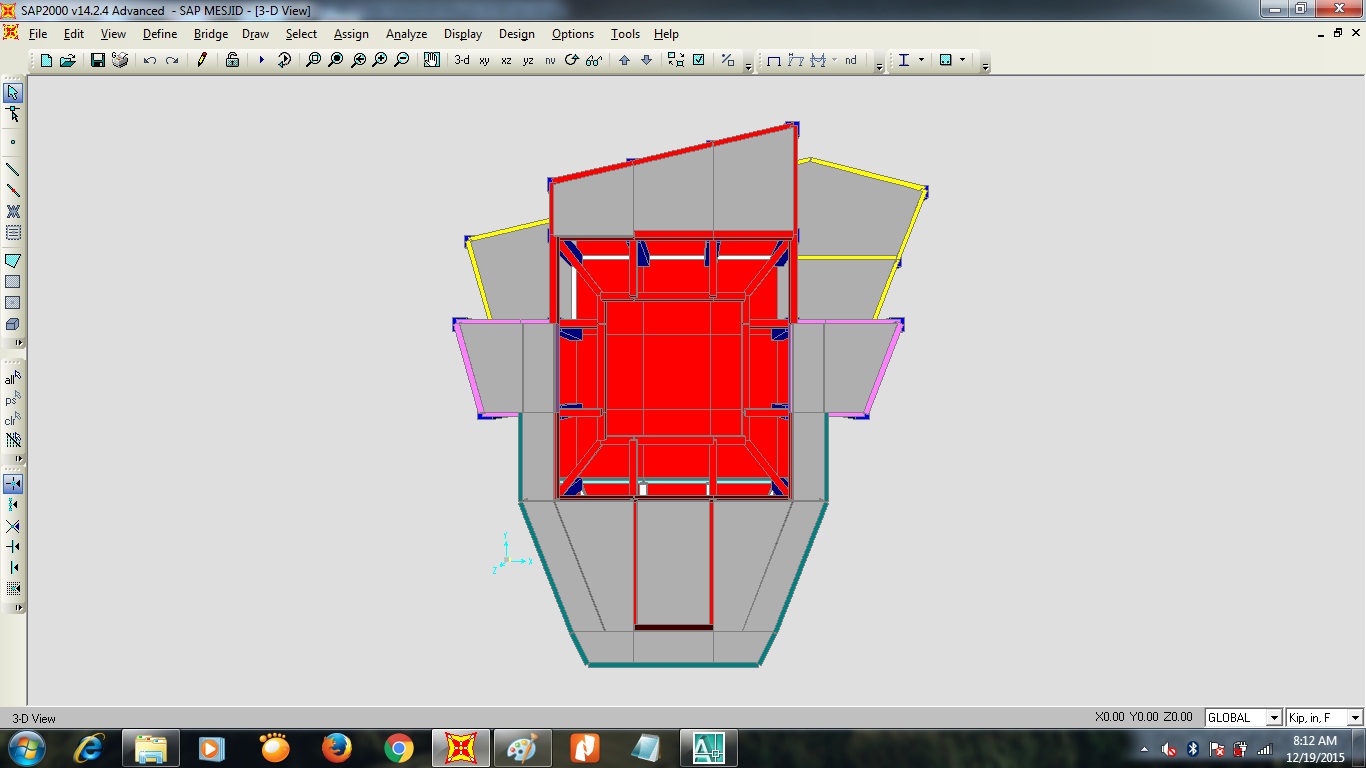Toggle the Snap to Intersections icon
Viewport: 1366px width, 768px height.
click(x=13, y=526)
